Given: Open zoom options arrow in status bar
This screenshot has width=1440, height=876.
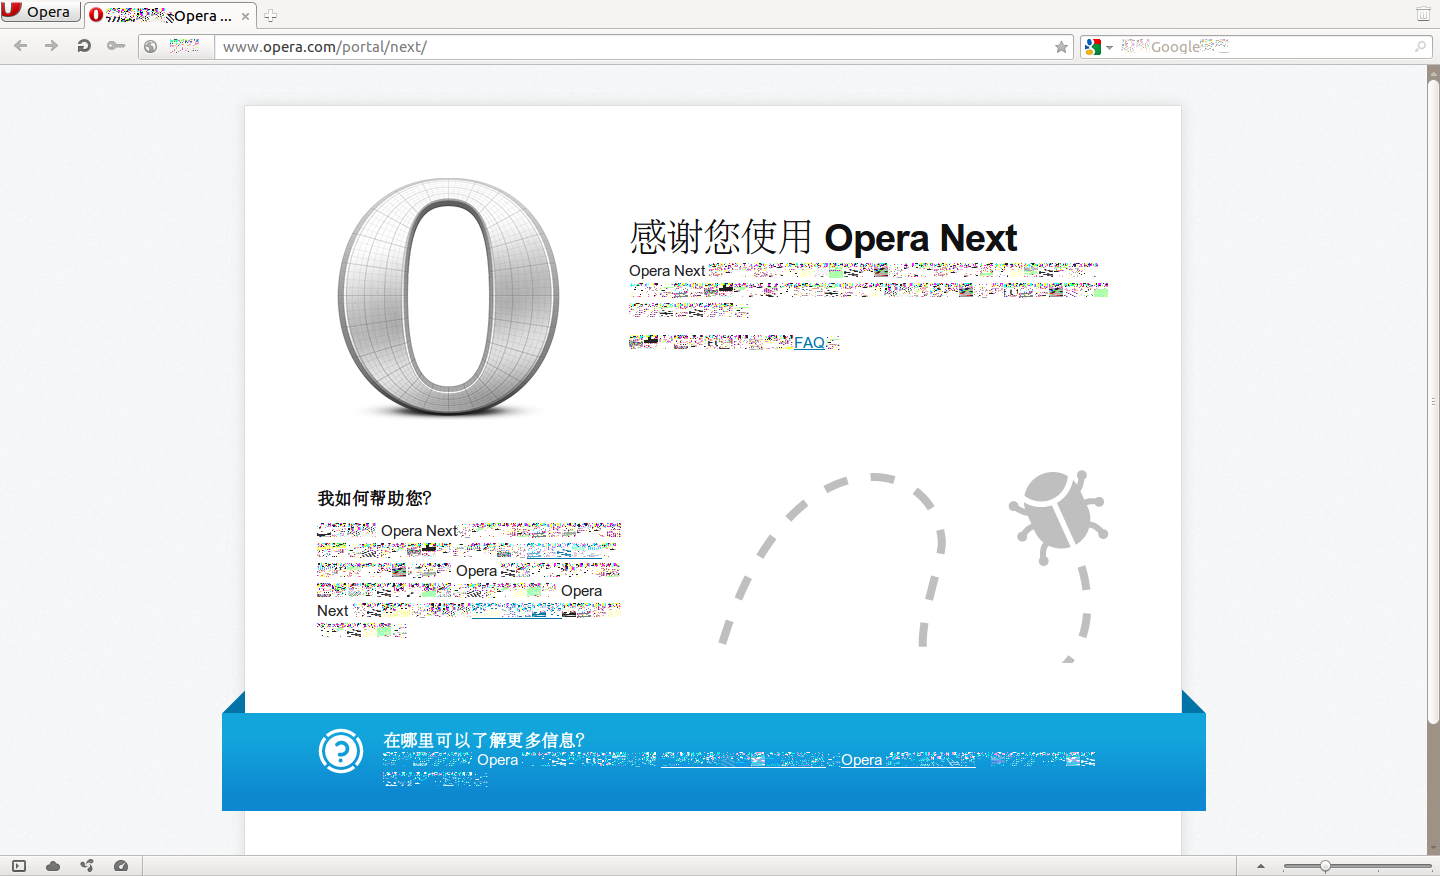Looking at the screenshot, I should 1261,866.
